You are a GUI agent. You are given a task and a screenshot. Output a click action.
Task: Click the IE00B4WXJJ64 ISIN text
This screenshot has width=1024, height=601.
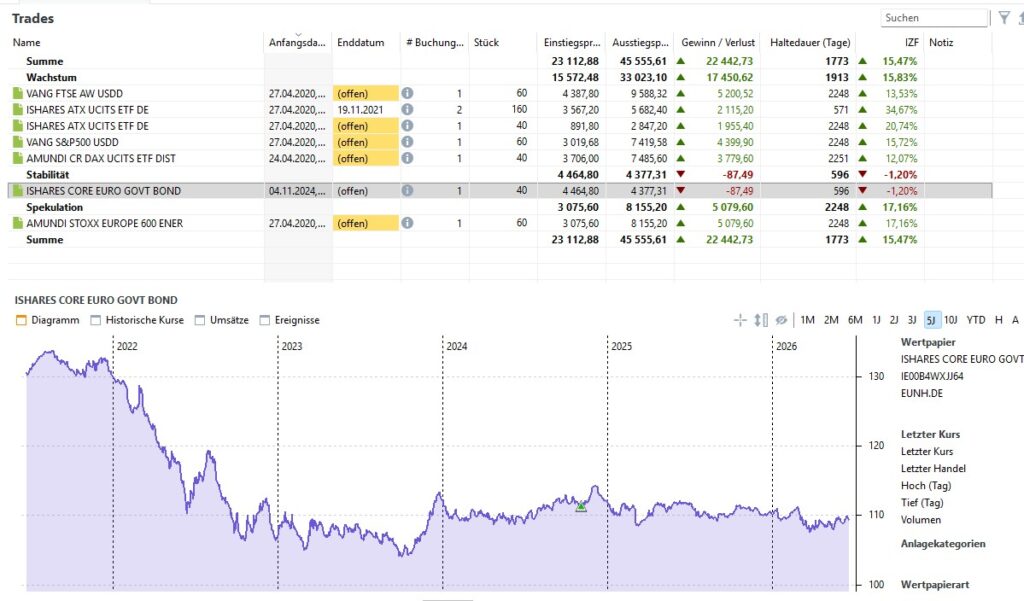pyautogui.click(x=932, y=376)
